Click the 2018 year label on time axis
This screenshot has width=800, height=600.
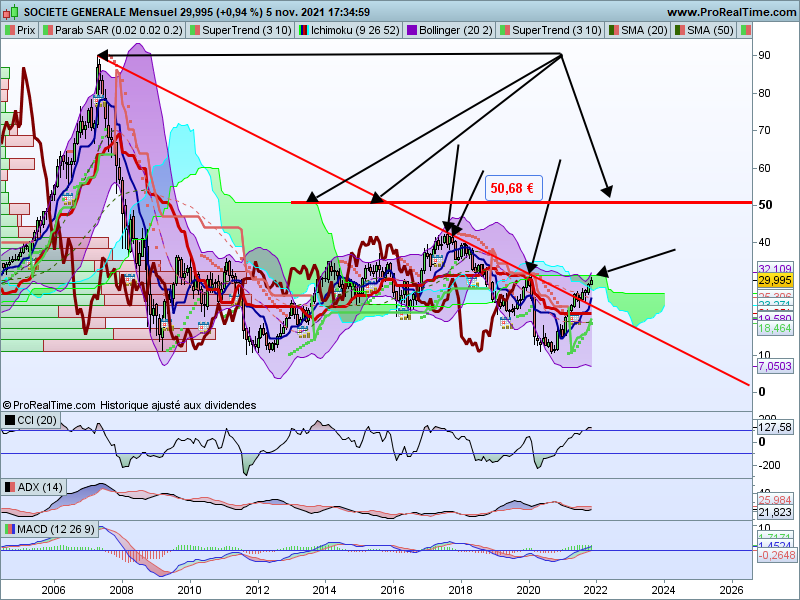click(460, 590)
